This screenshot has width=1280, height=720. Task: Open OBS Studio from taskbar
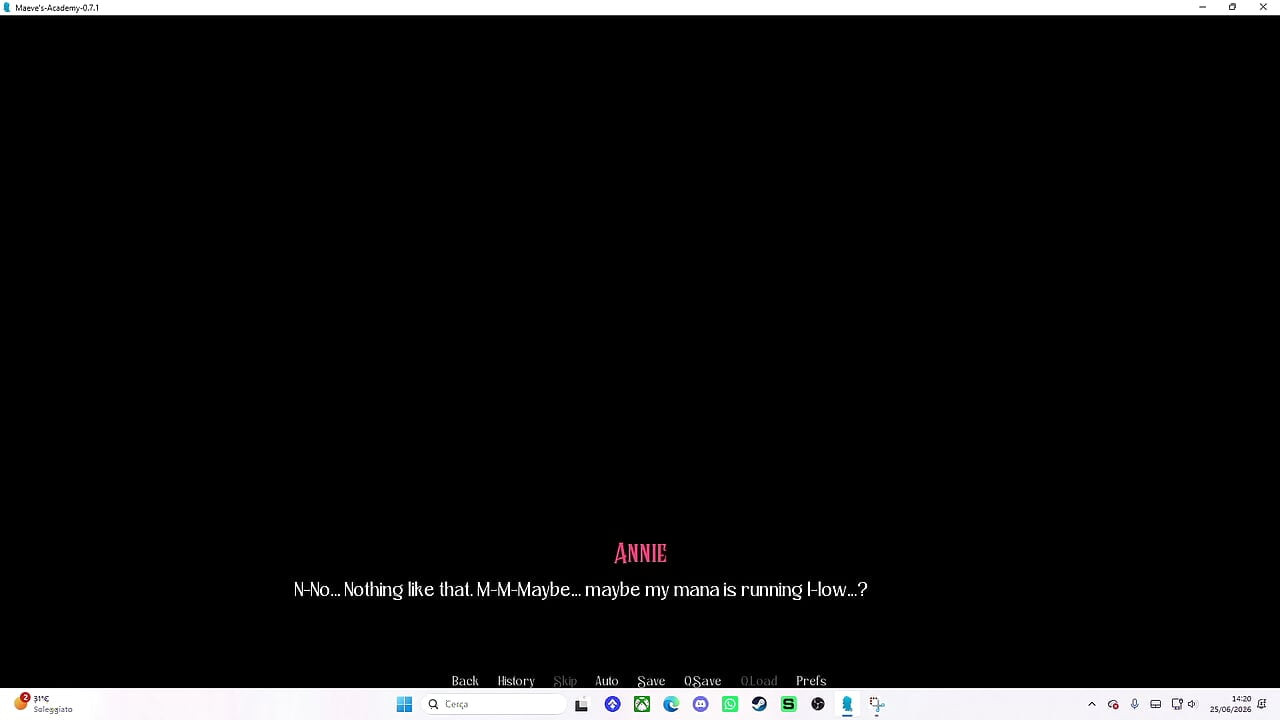pos(818,704)
